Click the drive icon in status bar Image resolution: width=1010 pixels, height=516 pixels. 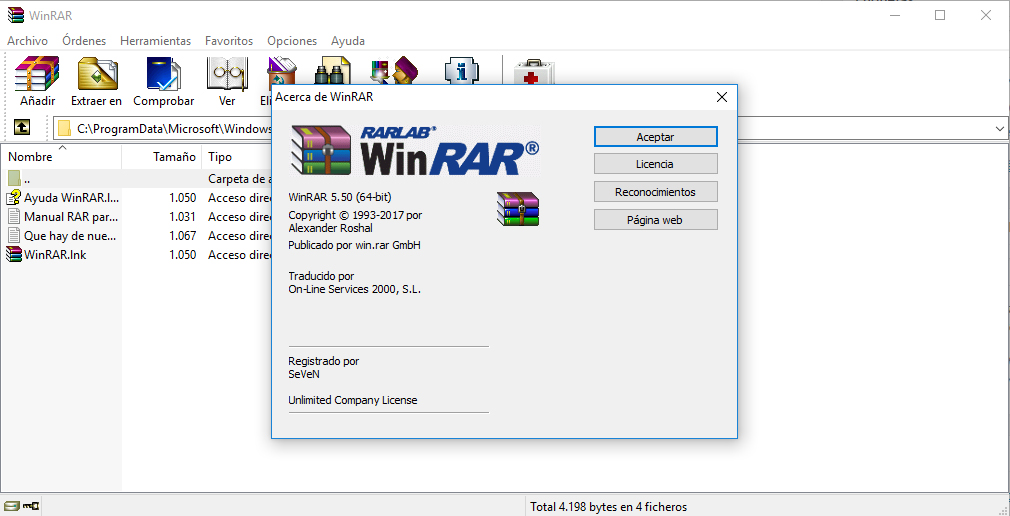pyautogui.click(x=11, y=506)
